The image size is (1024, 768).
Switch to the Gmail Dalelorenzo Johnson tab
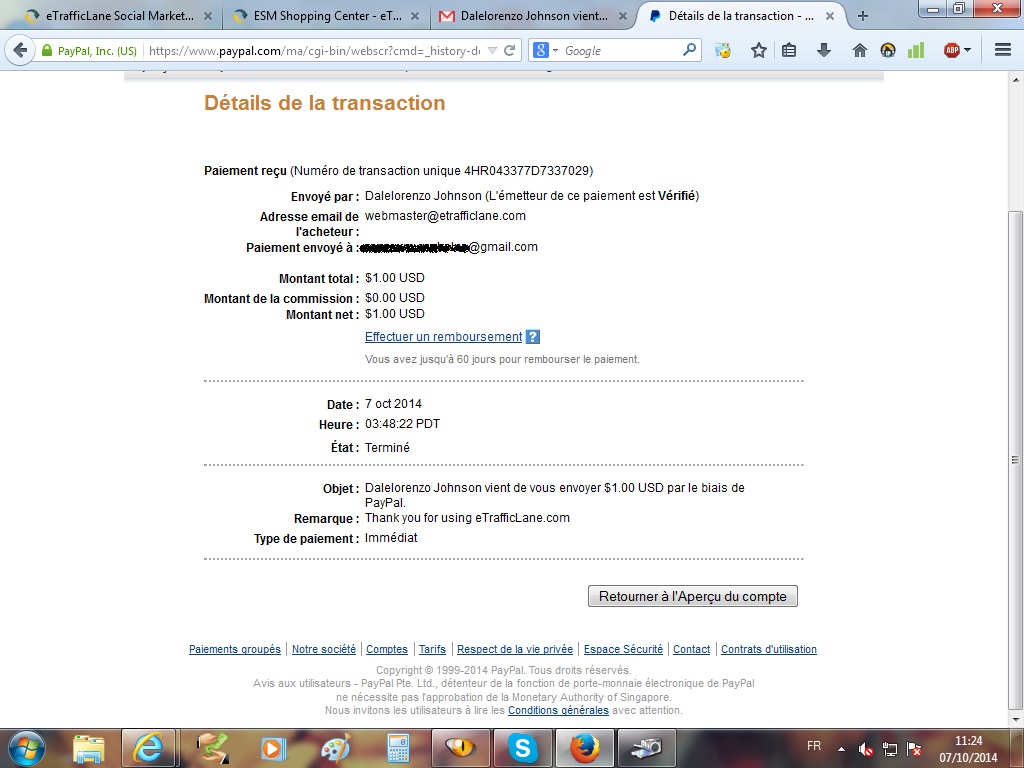pos(532,16)
